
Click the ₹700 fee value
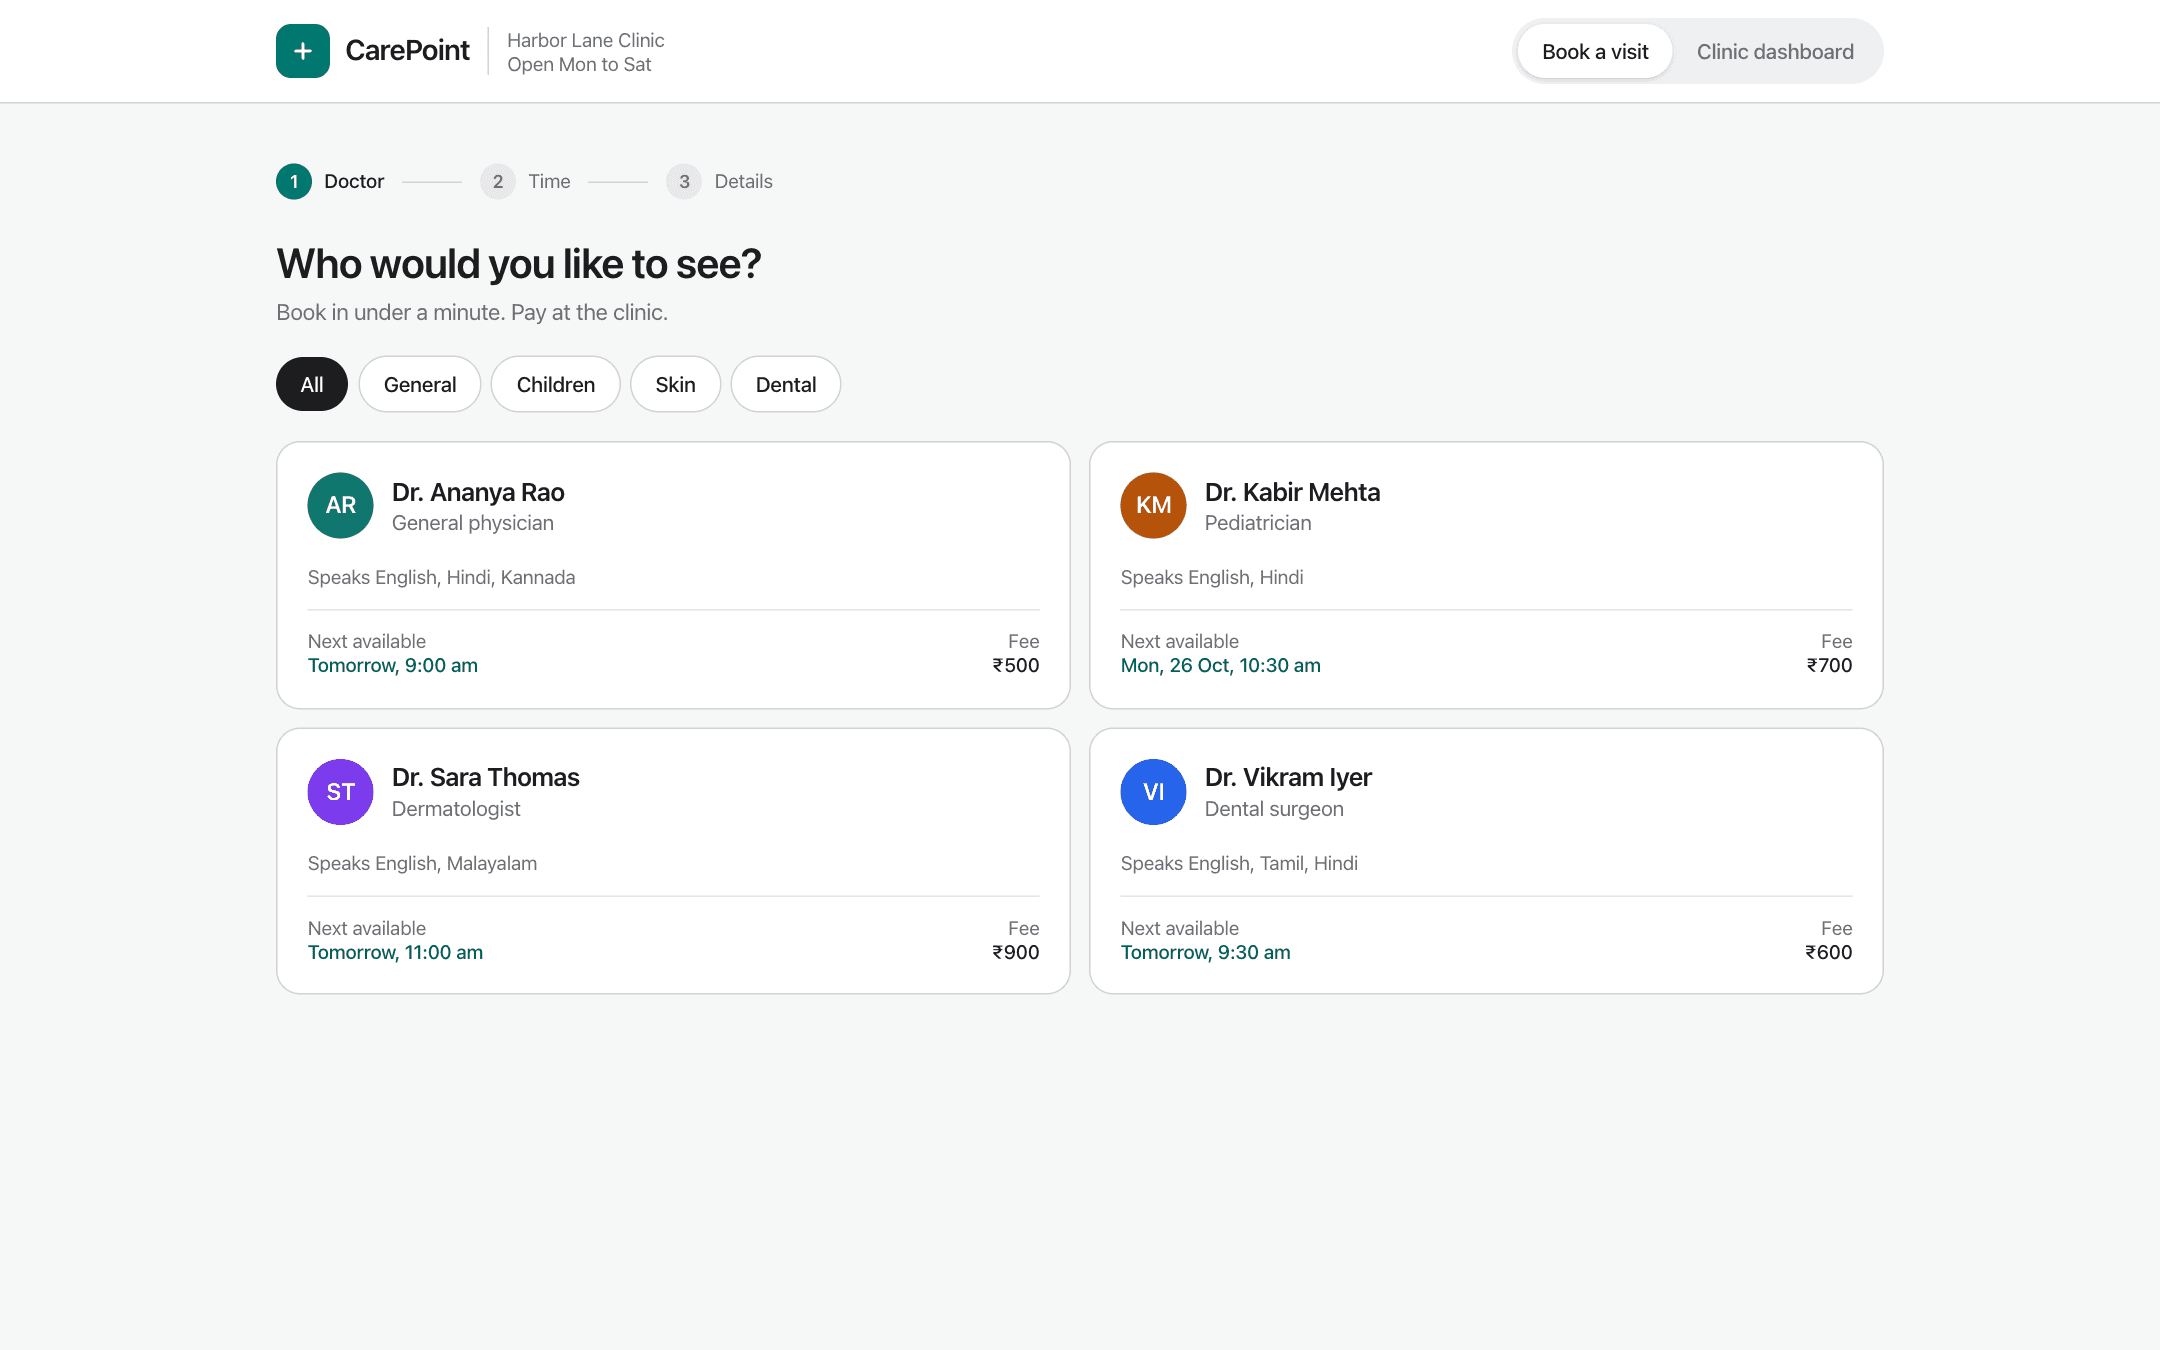click(1829, 665)
